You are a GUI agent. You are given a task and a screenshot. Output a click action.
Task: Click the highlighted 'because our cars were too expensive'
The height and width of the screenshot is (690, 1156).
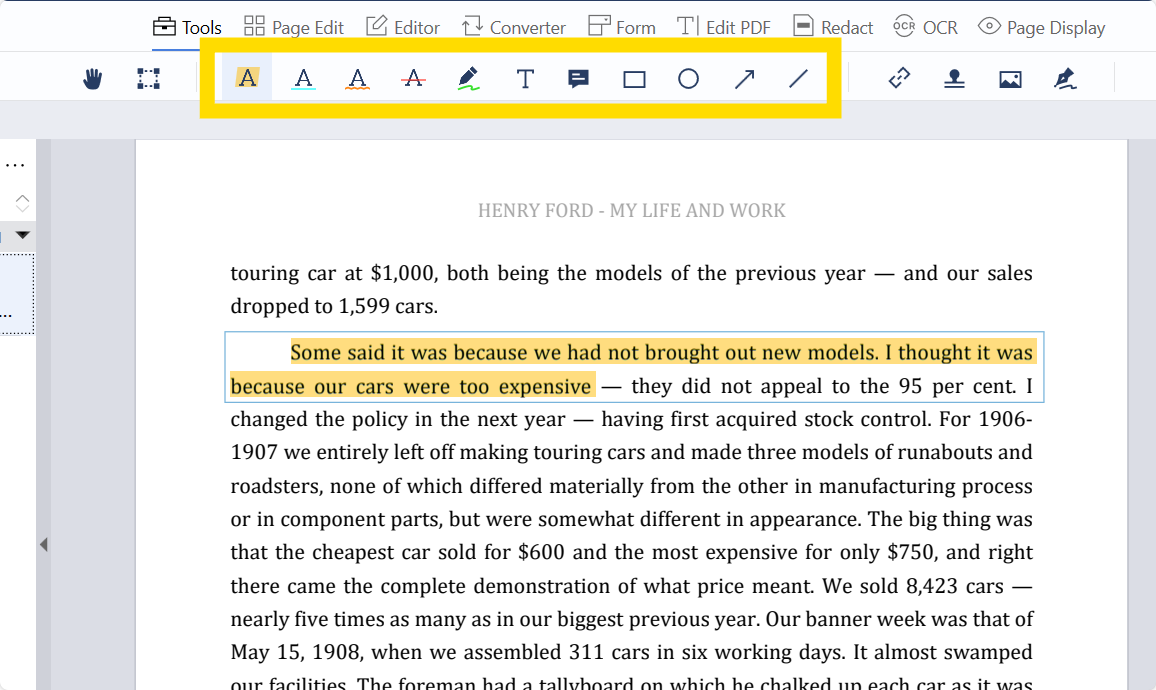point(411,386)
